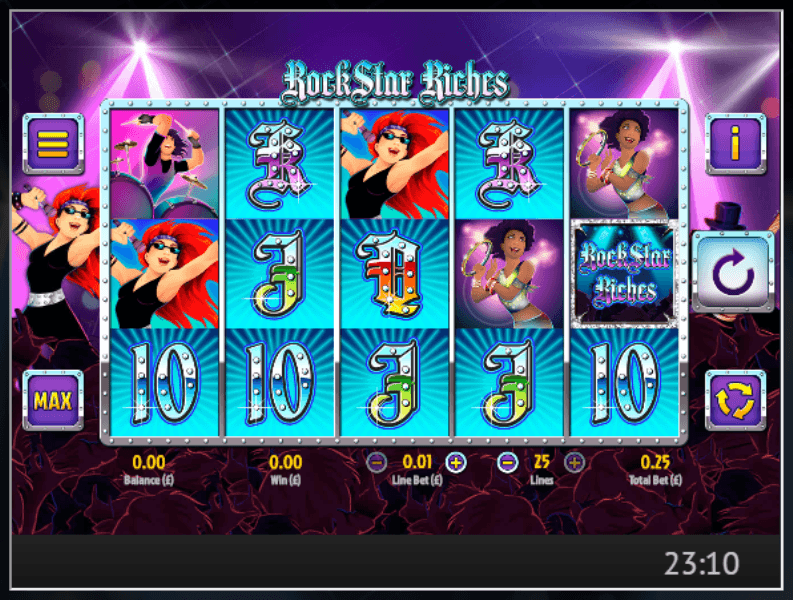Click the Balance amount display
This screenshot has height=600, width=793.
(149, 462)
